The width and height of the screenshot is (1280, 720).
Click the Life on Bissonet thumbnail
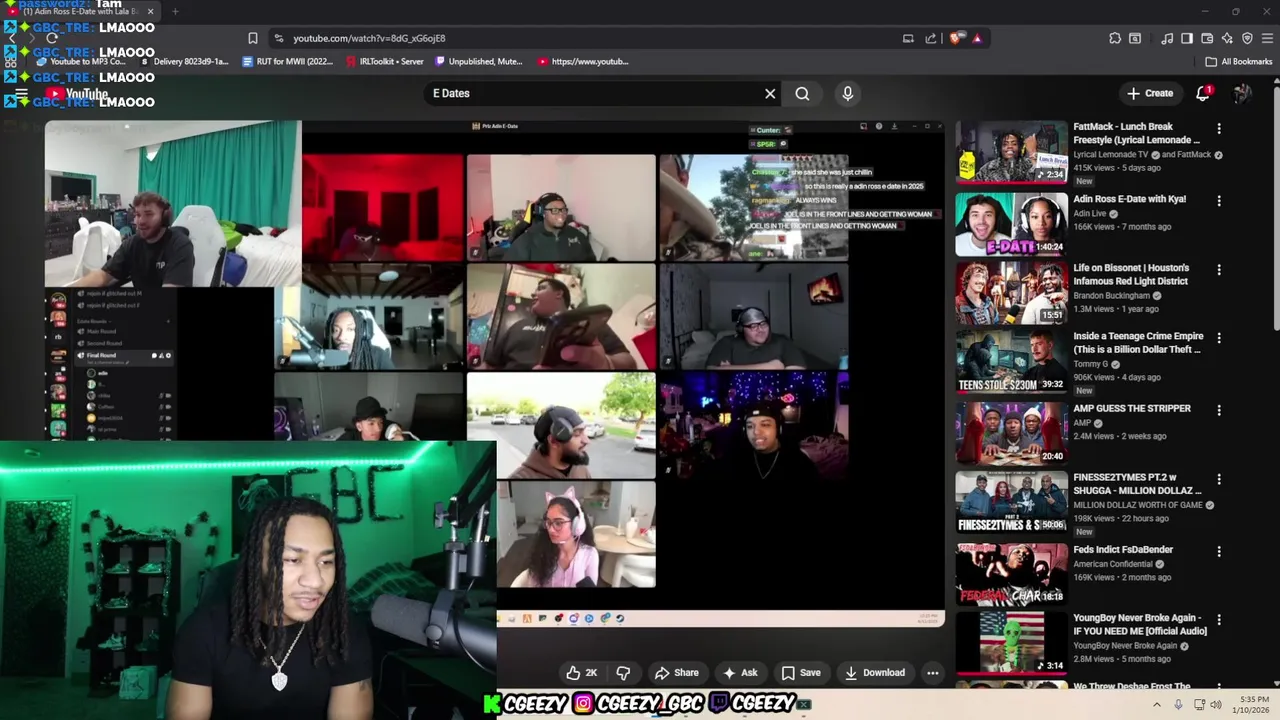(x=1012, y=293)
